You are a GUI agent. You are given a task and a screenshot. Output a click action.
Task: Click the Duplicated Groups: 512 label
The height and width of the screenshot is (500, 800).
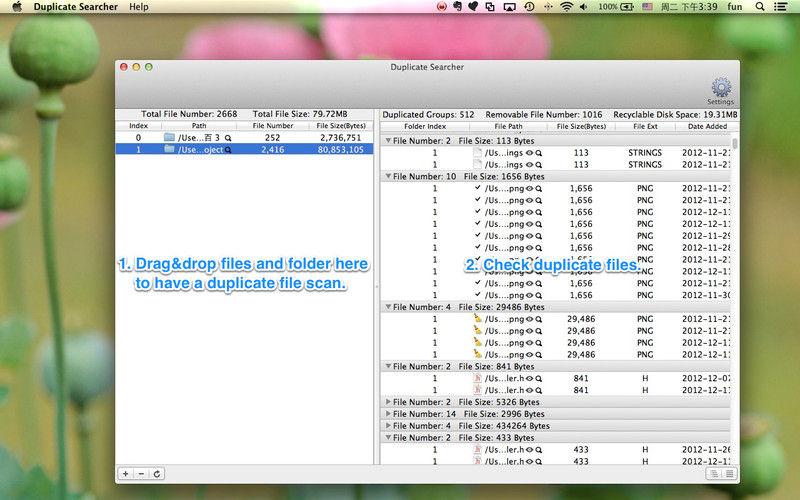point(428,115)
